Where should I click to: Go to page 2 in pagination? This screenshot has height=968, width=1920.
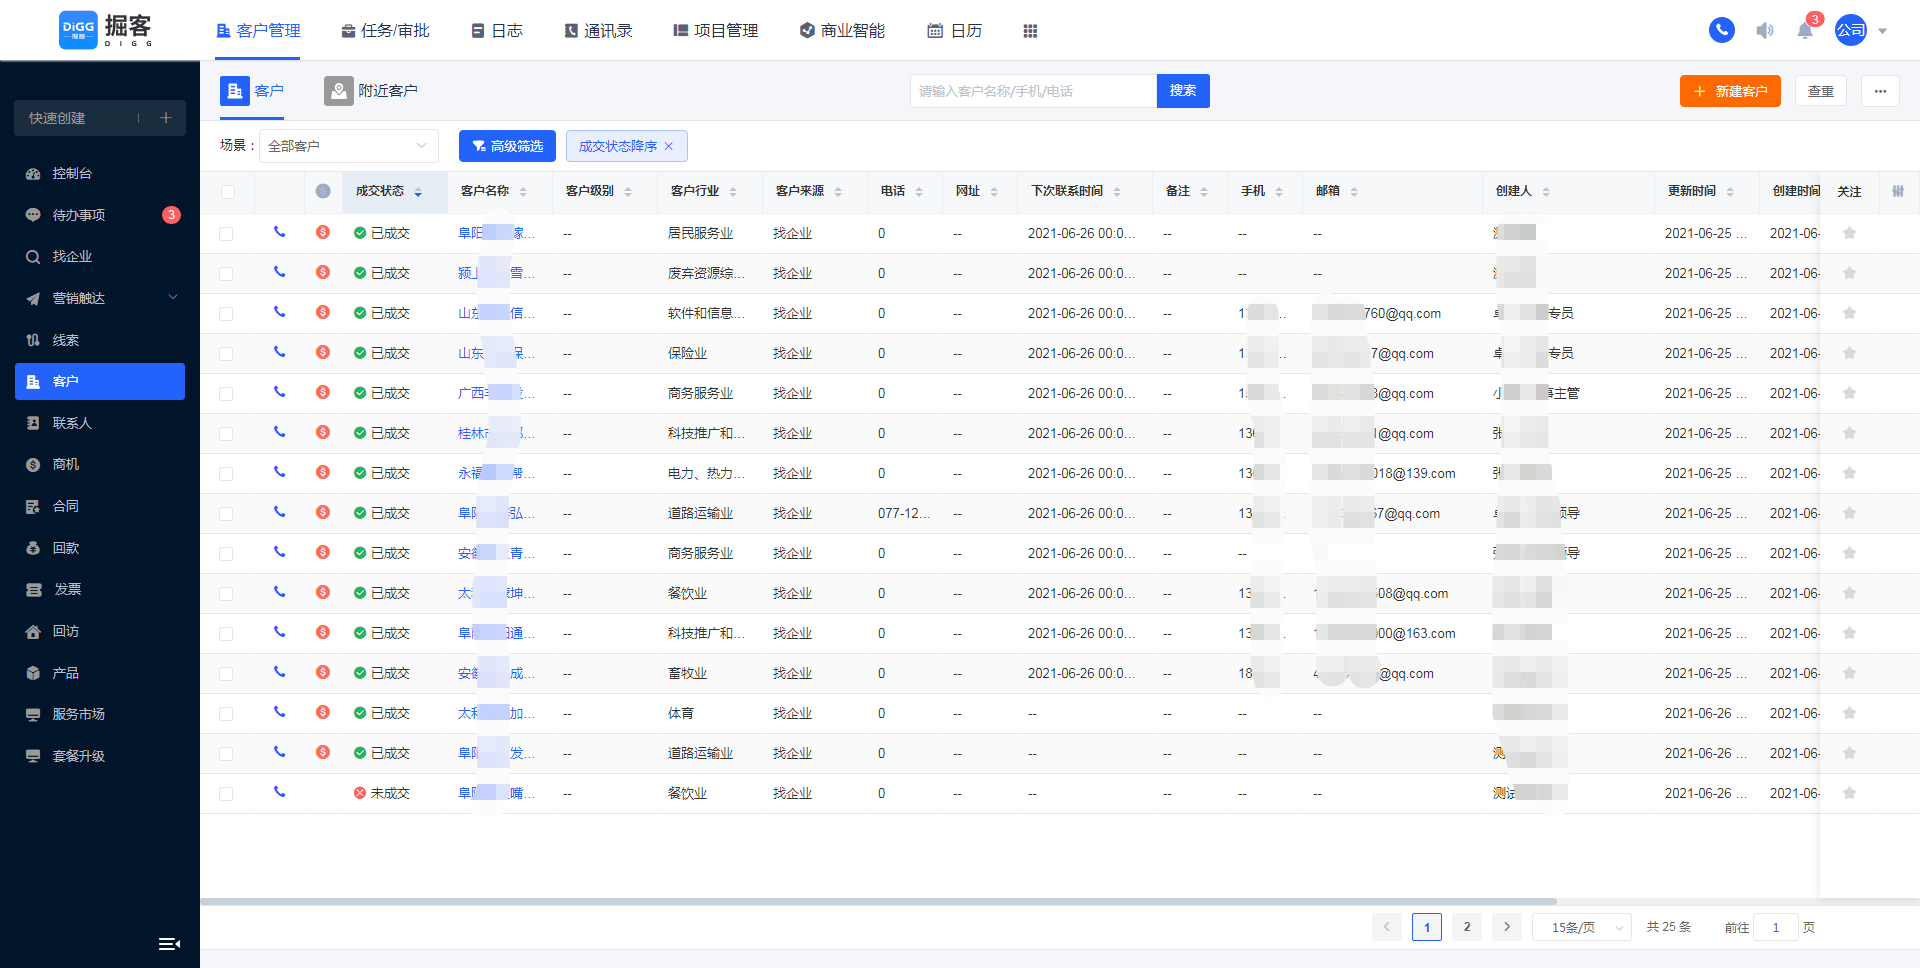click(x=1466, y=927)
